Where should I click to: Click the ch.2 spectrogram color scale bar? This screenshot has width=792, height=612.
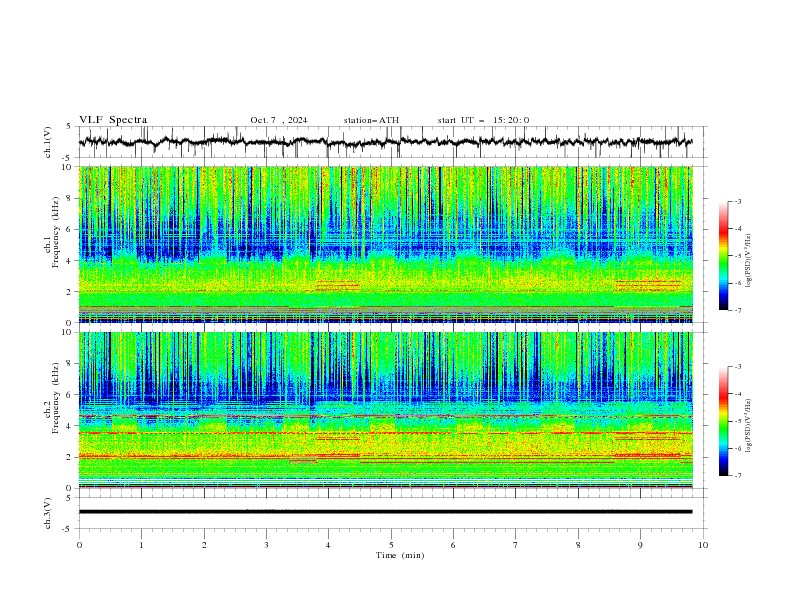pyautogui.click(x=723, y=421)
